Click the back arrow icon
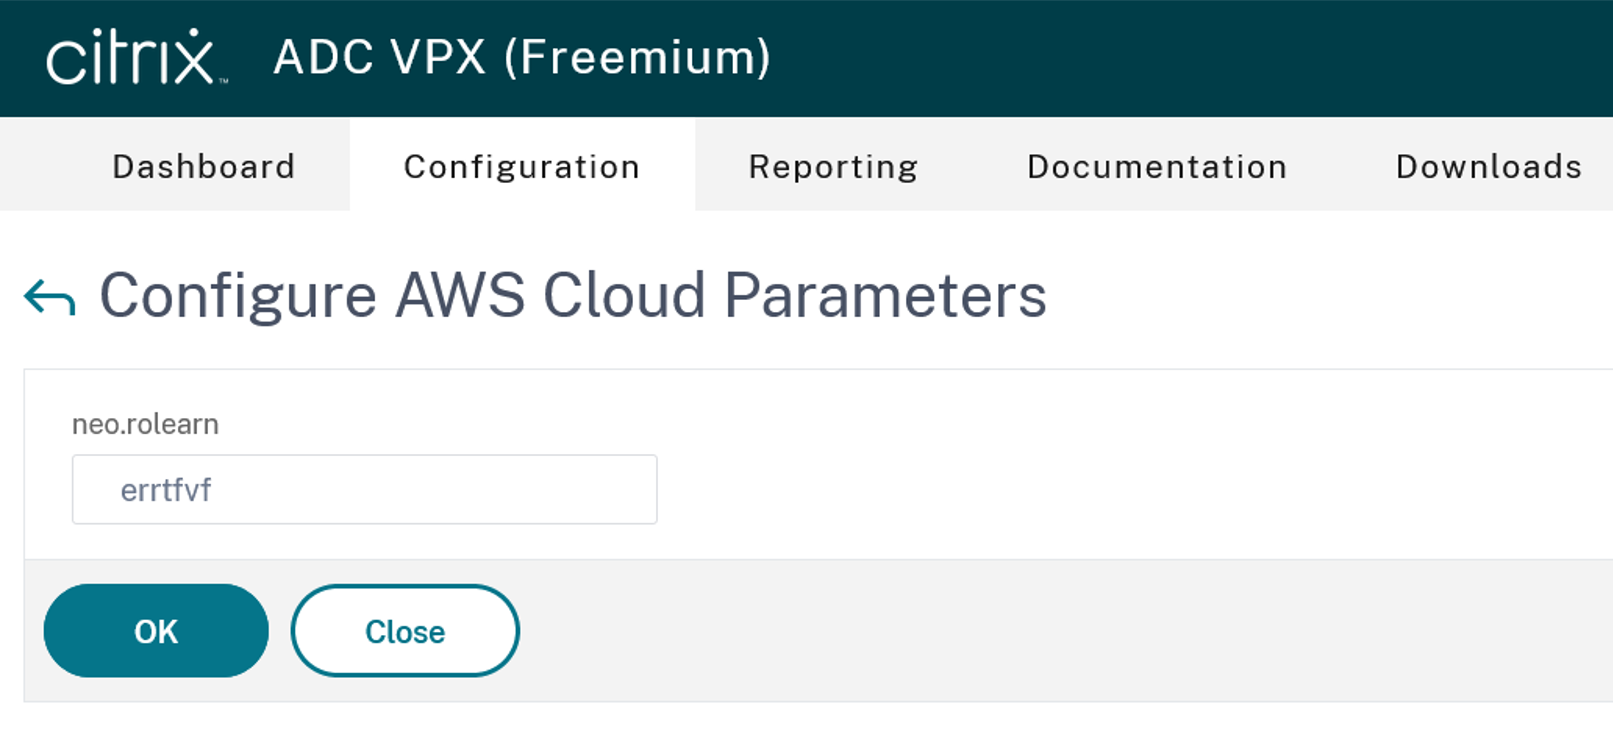Viewport: 1614px width, 752px height. click(50, 297)
